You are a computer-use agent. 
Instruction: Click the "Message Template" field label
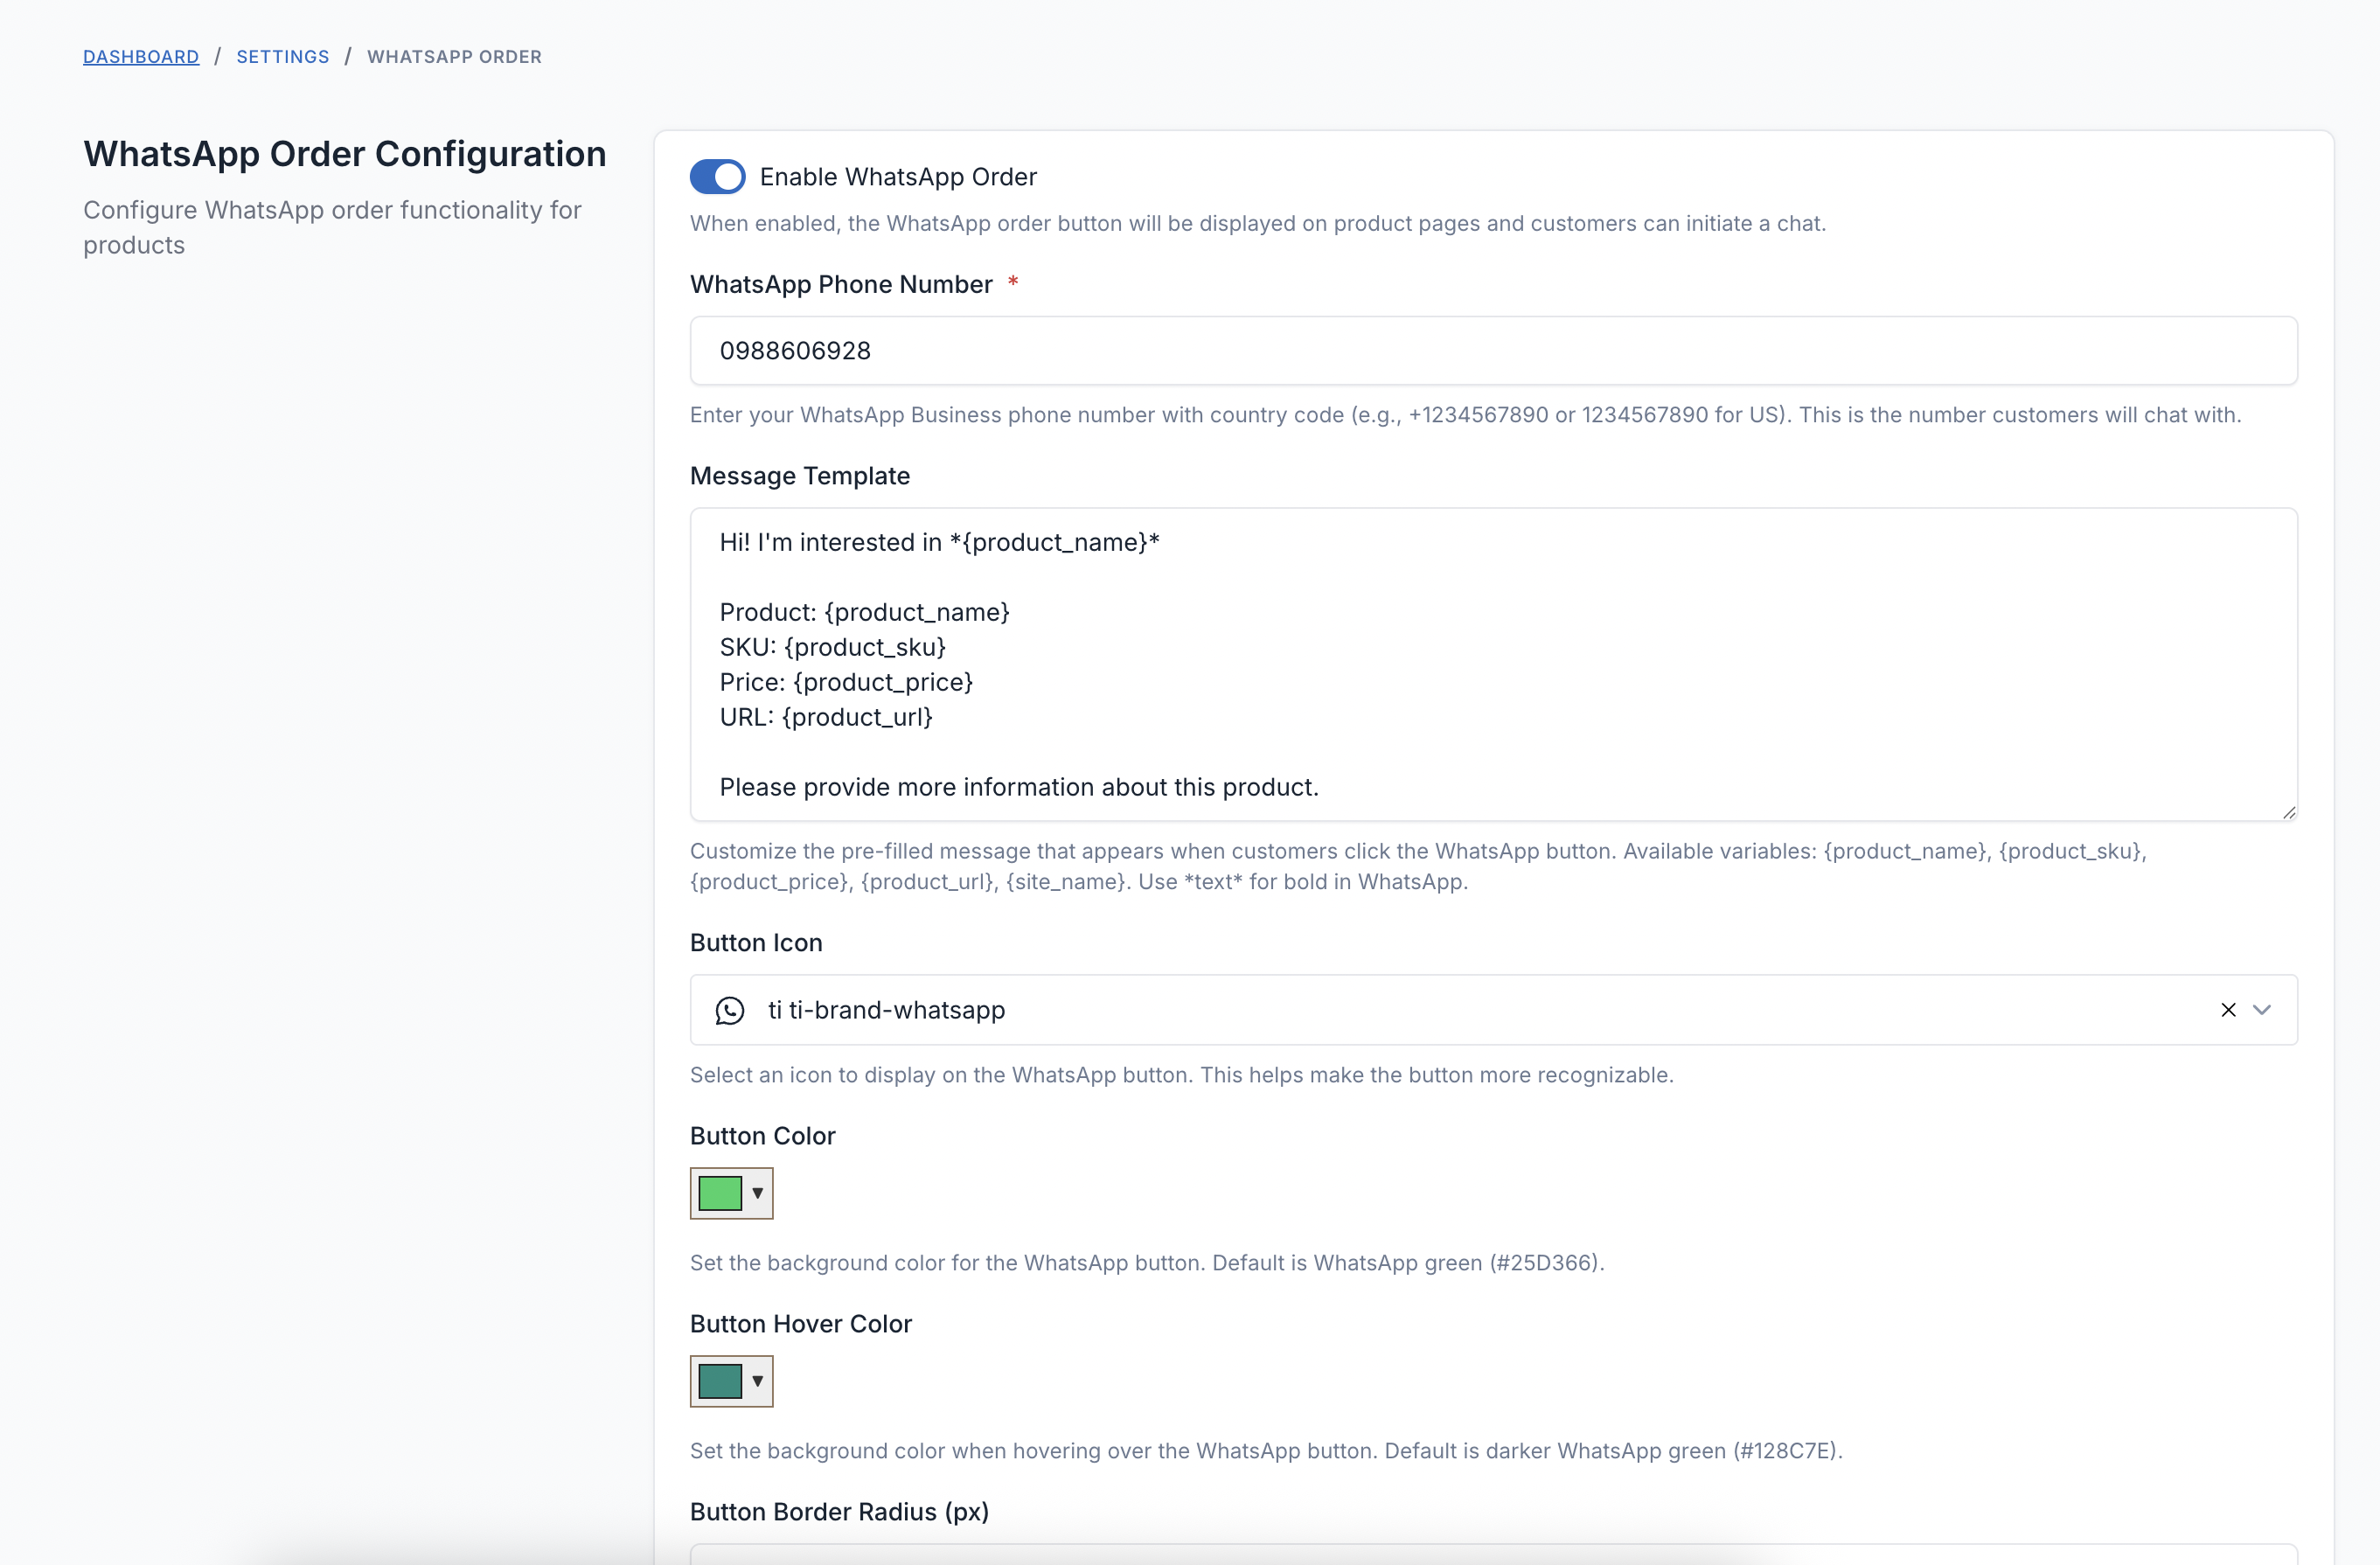point(799,476)
